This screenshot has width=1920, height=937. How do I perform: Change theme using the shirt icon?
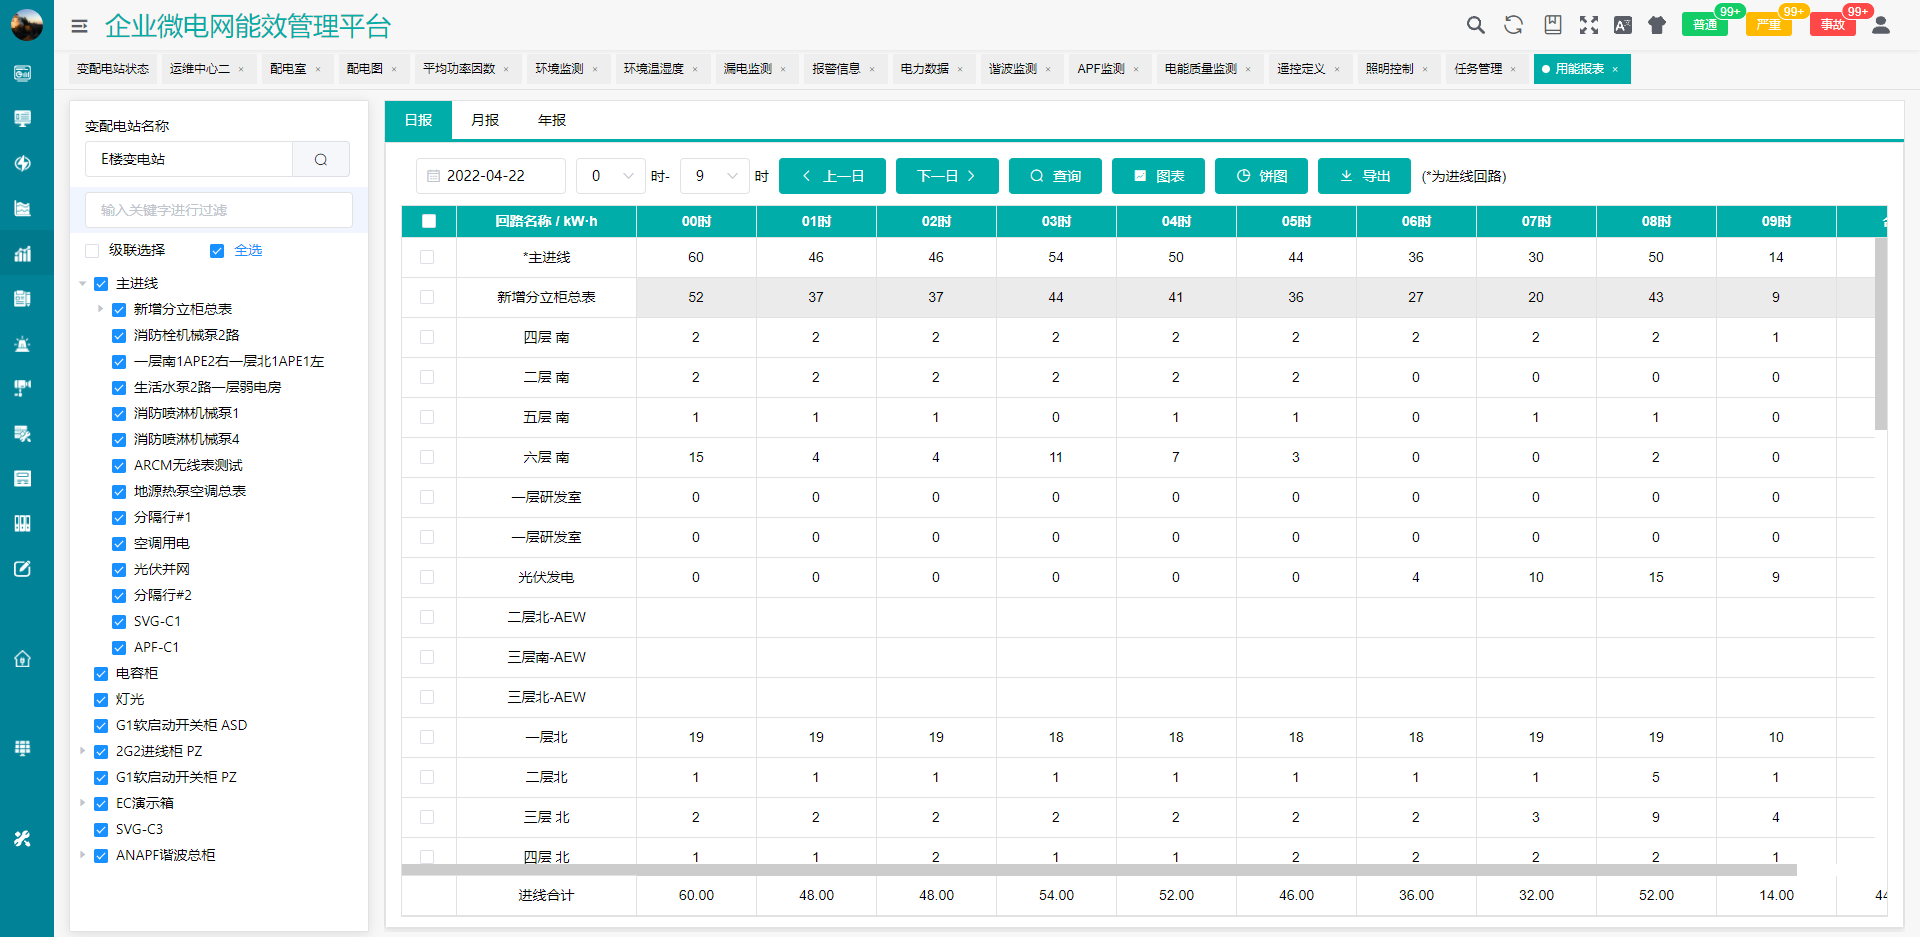(x=1657, y=25)
